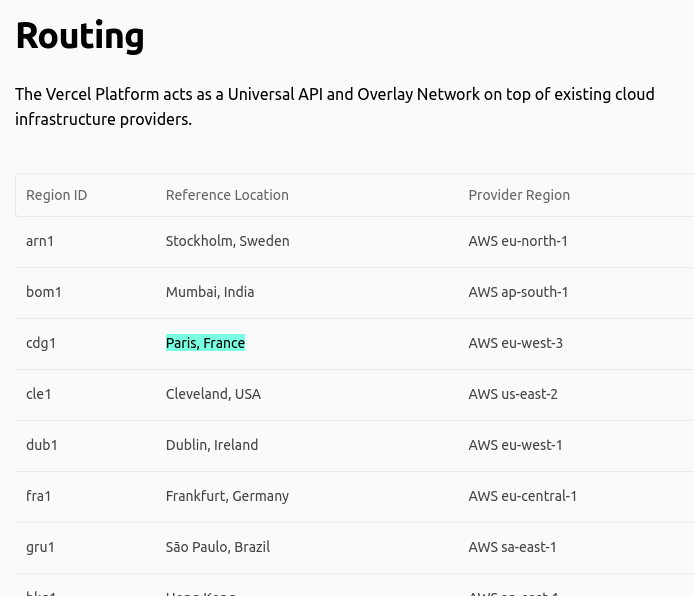Select Cleveland, USA location cell

coord(213,394)
